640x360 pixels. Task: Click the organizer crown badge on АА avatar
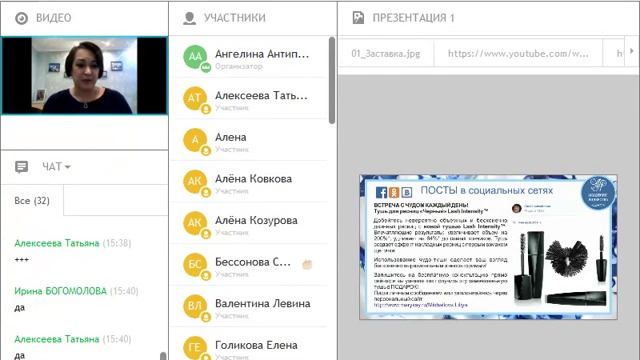tap(206, 67)
